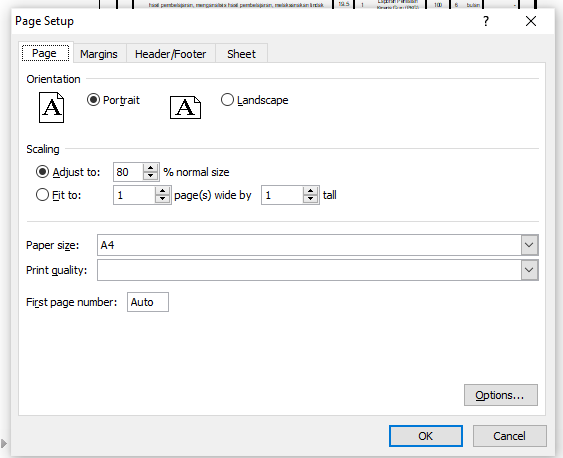
Task: Open the Paper size dropdown arrow
Action: (x=529, y=245)
